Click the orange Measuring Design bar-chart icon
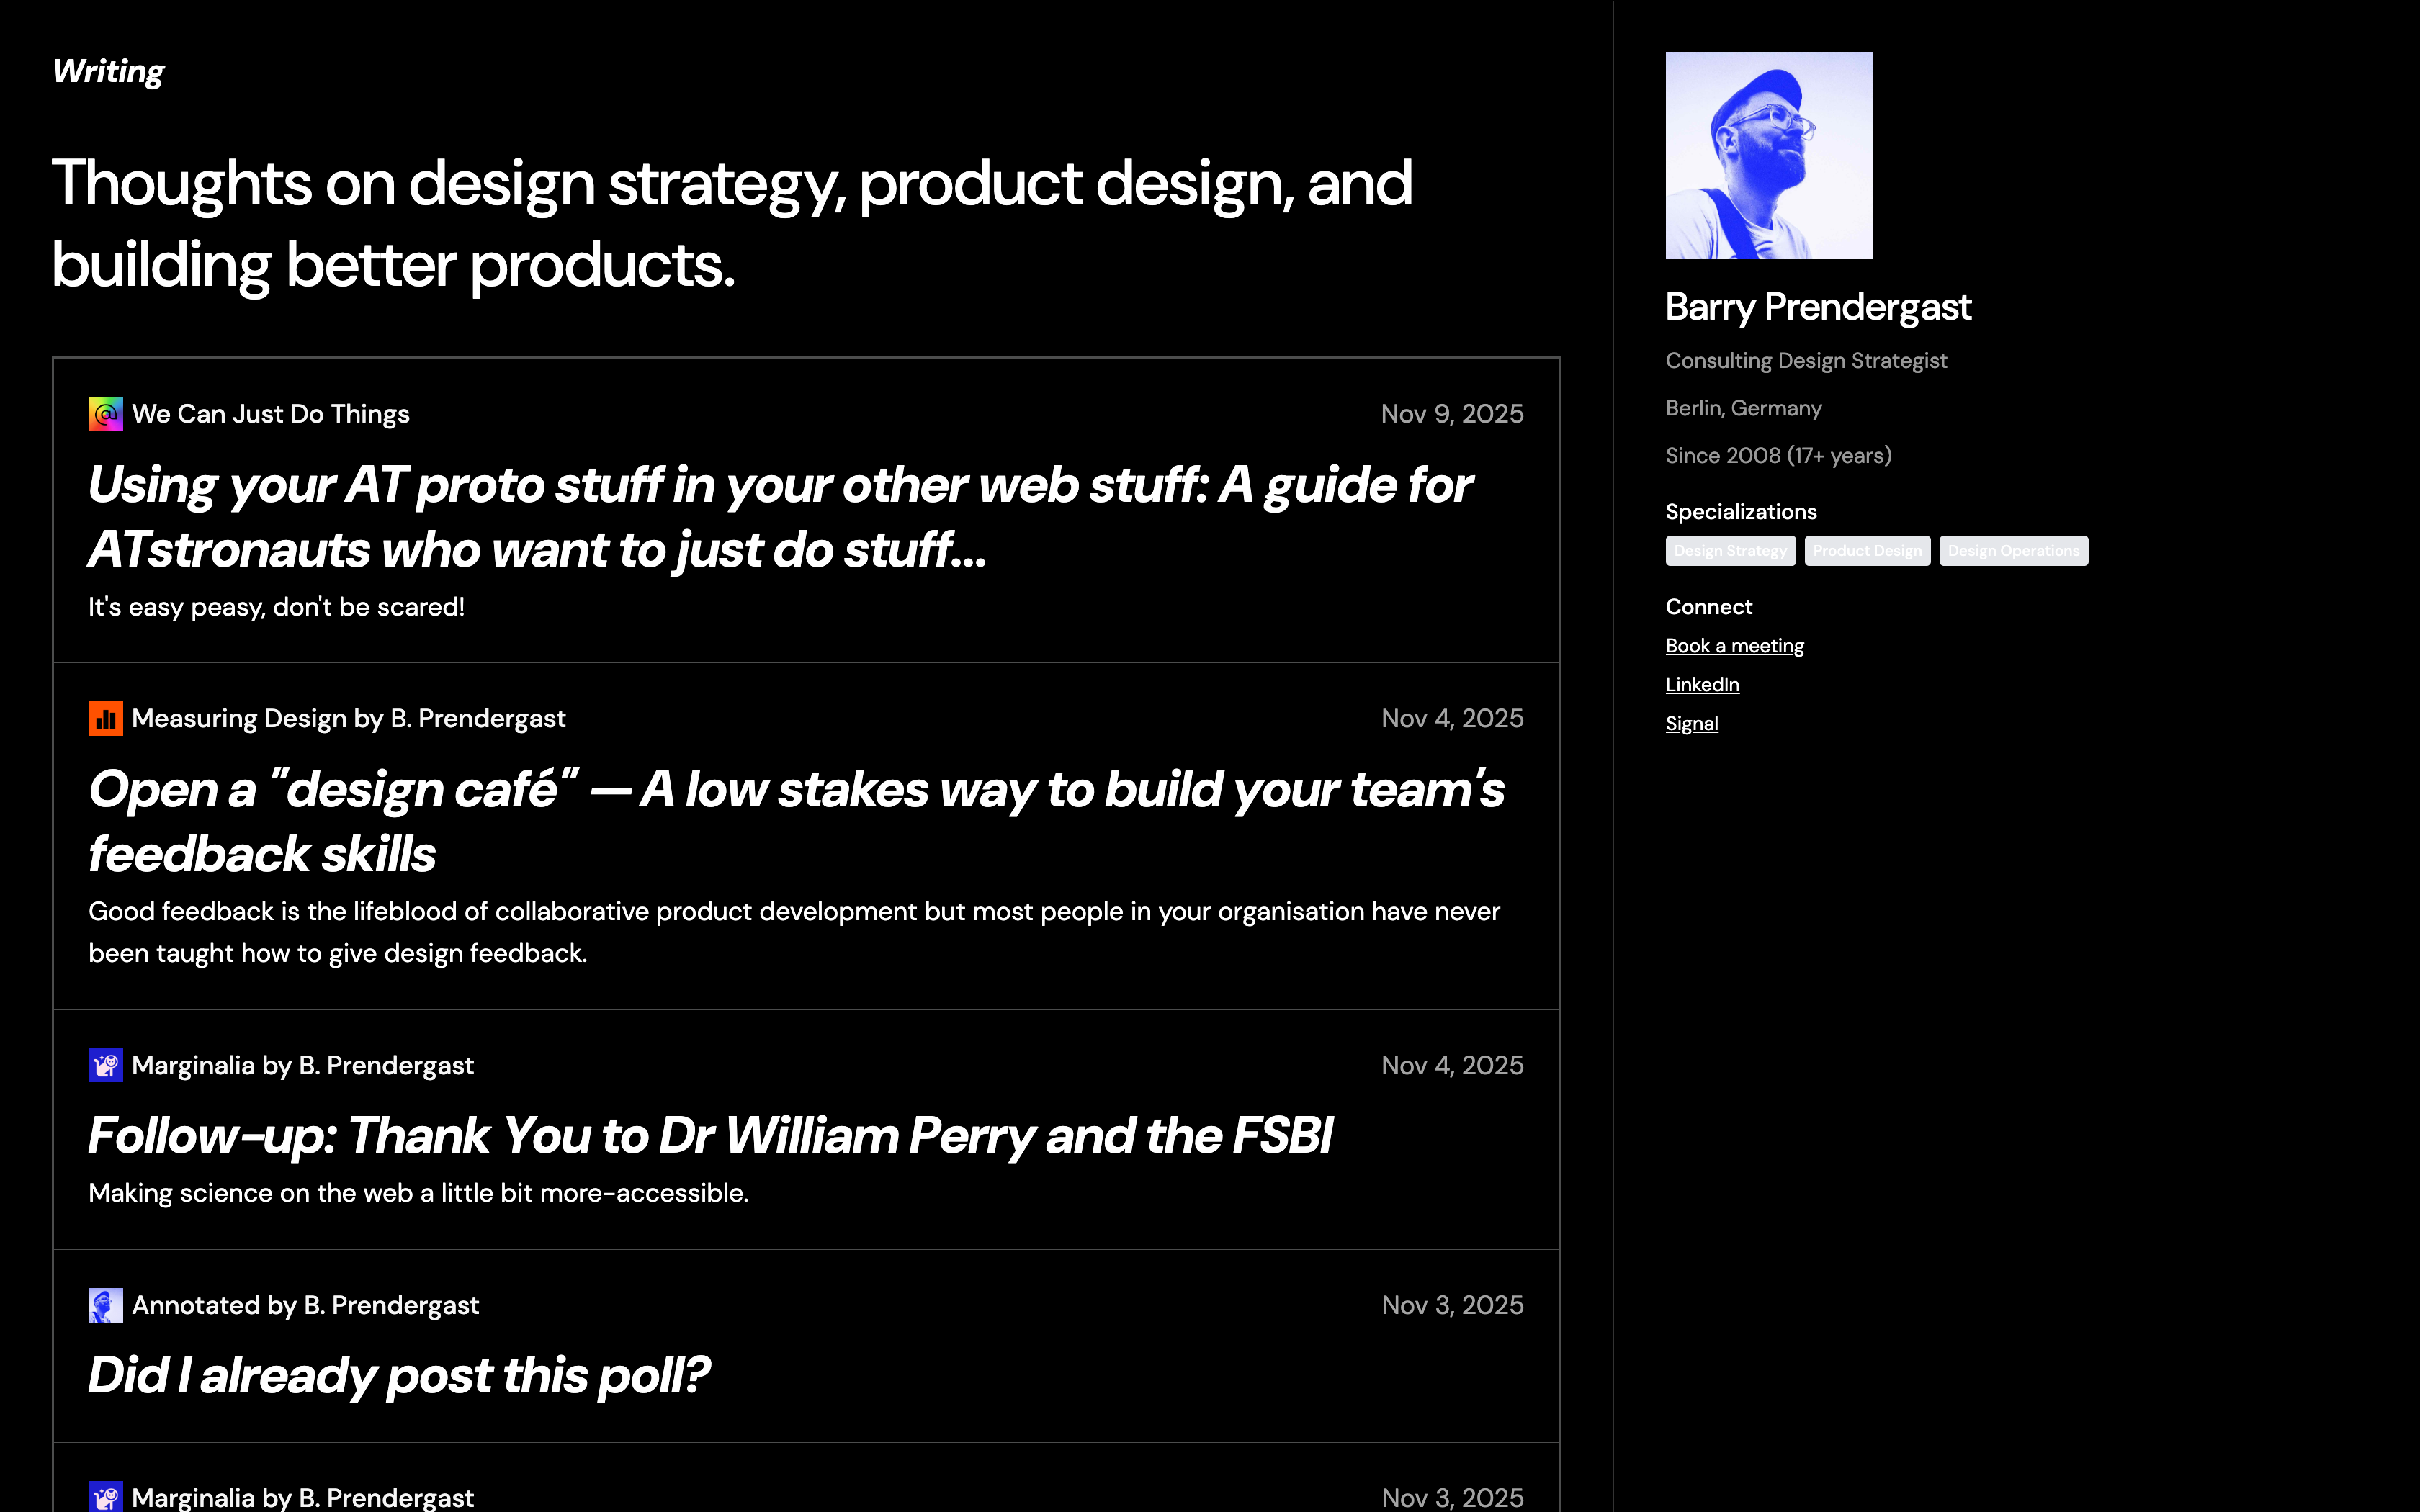Image resolution: width=2420 pixels, height=1512 pixels. [x=105, y=718]
